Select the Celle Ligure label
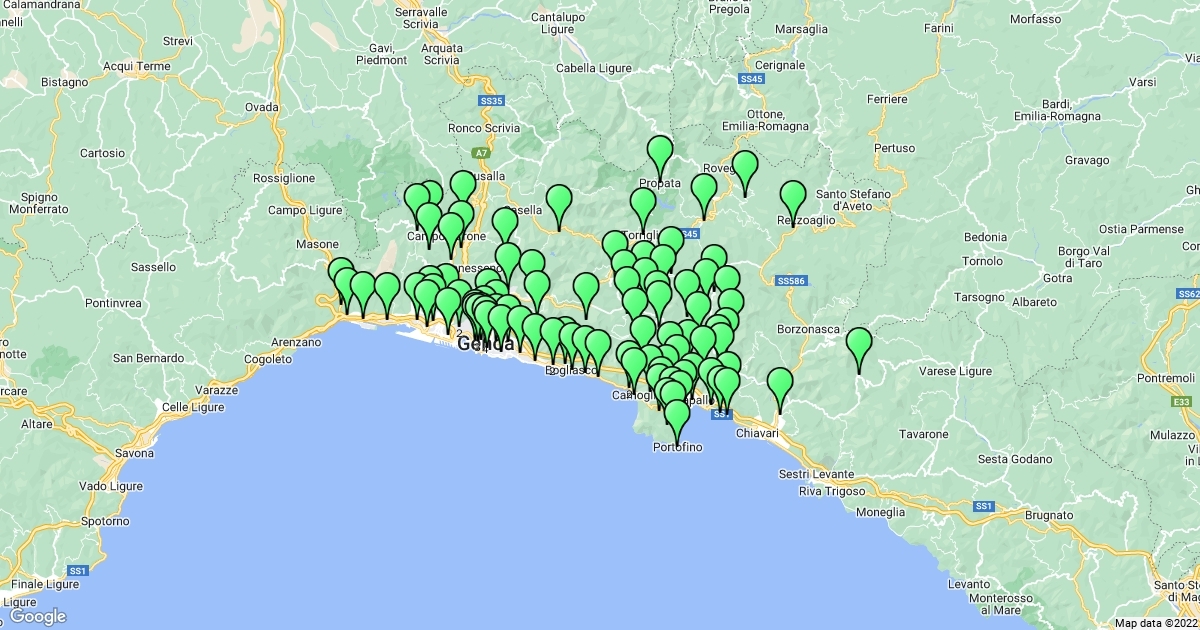1200x630 pixels. pos(192,406)
